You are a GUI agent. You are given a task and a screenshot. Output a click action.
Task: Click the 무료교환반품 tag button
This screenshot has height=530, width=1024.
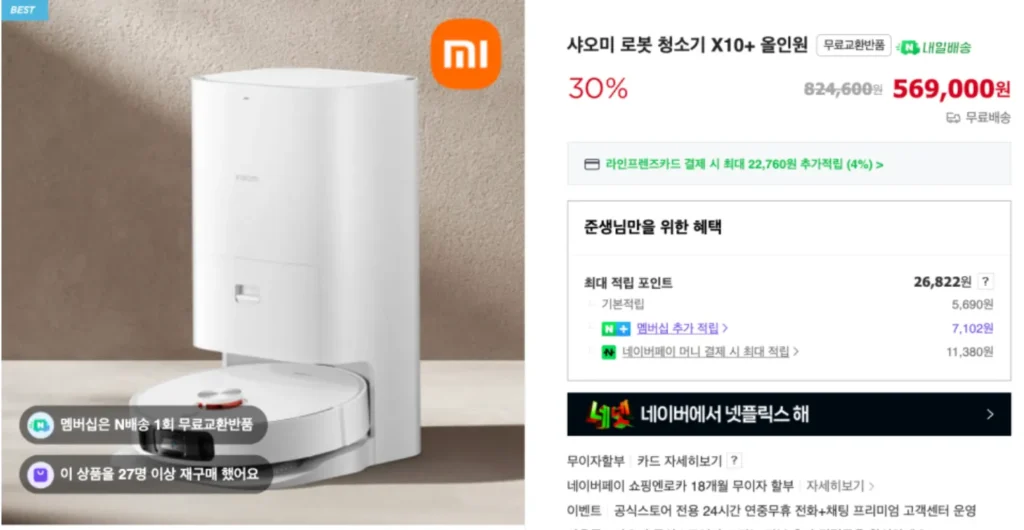point(854,46)
